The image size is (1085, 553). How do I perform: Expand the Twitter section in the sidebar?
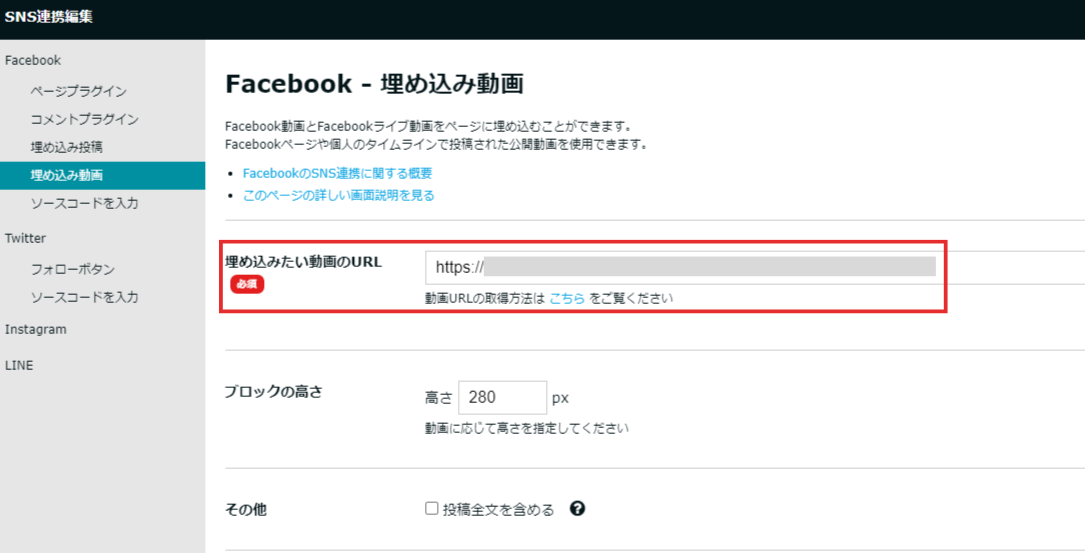click(x=25, y=238)
